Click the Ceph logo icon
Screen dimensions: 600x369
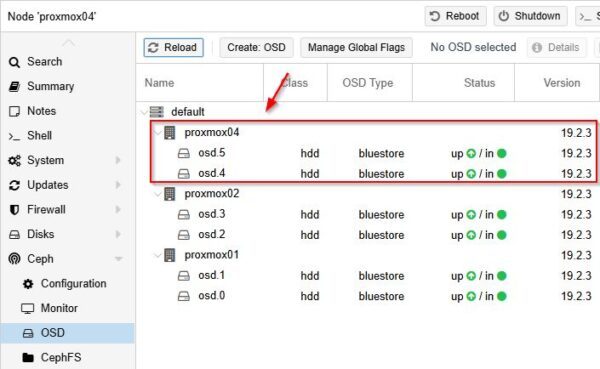click(x=14, y=259)
